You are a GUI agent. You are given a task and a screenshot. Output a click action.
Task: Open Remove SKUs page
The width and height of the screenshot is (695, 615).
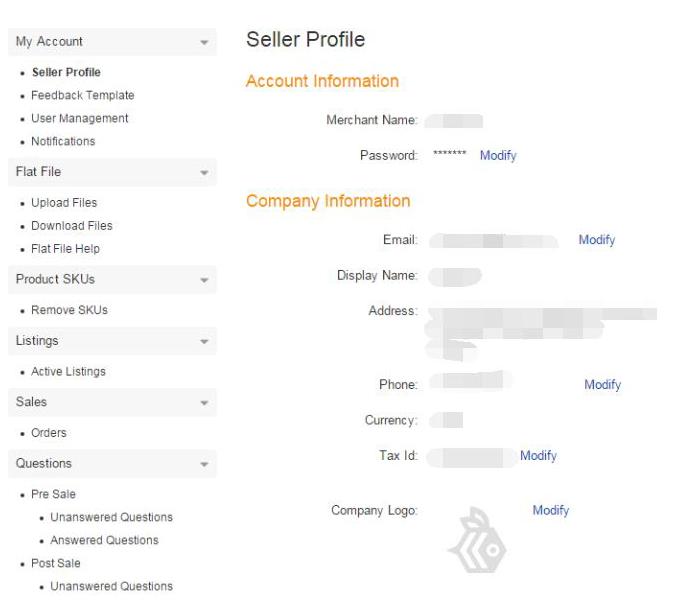tap(69, 310)
